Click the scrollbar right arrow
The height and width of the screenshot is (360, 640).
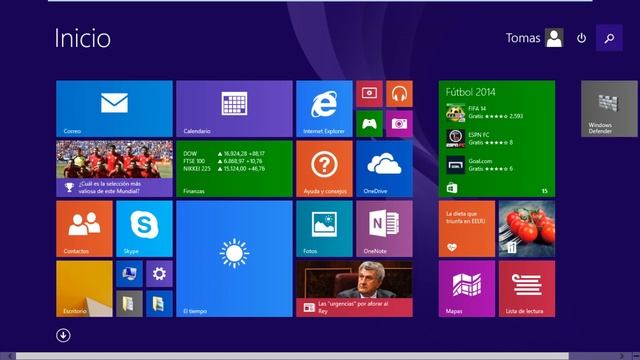point(621,356)
